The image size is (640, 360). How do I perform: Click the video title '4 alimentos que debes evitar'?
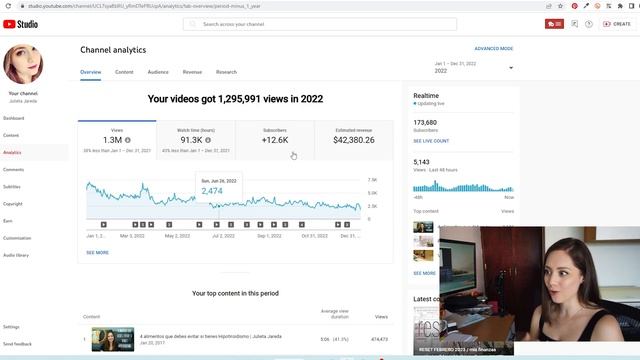211,336
